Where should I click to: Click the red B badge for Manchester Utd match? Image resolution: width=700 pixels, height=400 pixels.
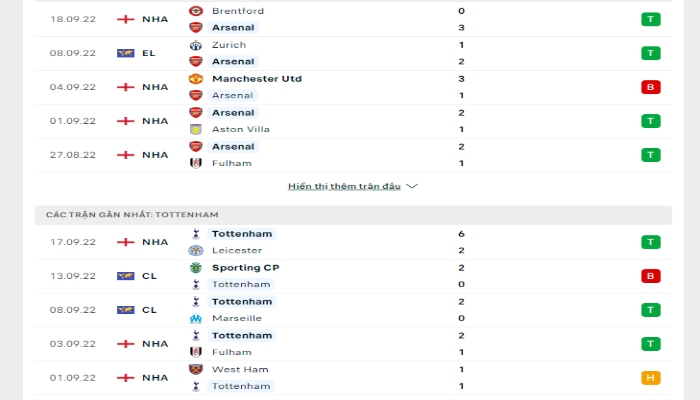tap(650, 87)
